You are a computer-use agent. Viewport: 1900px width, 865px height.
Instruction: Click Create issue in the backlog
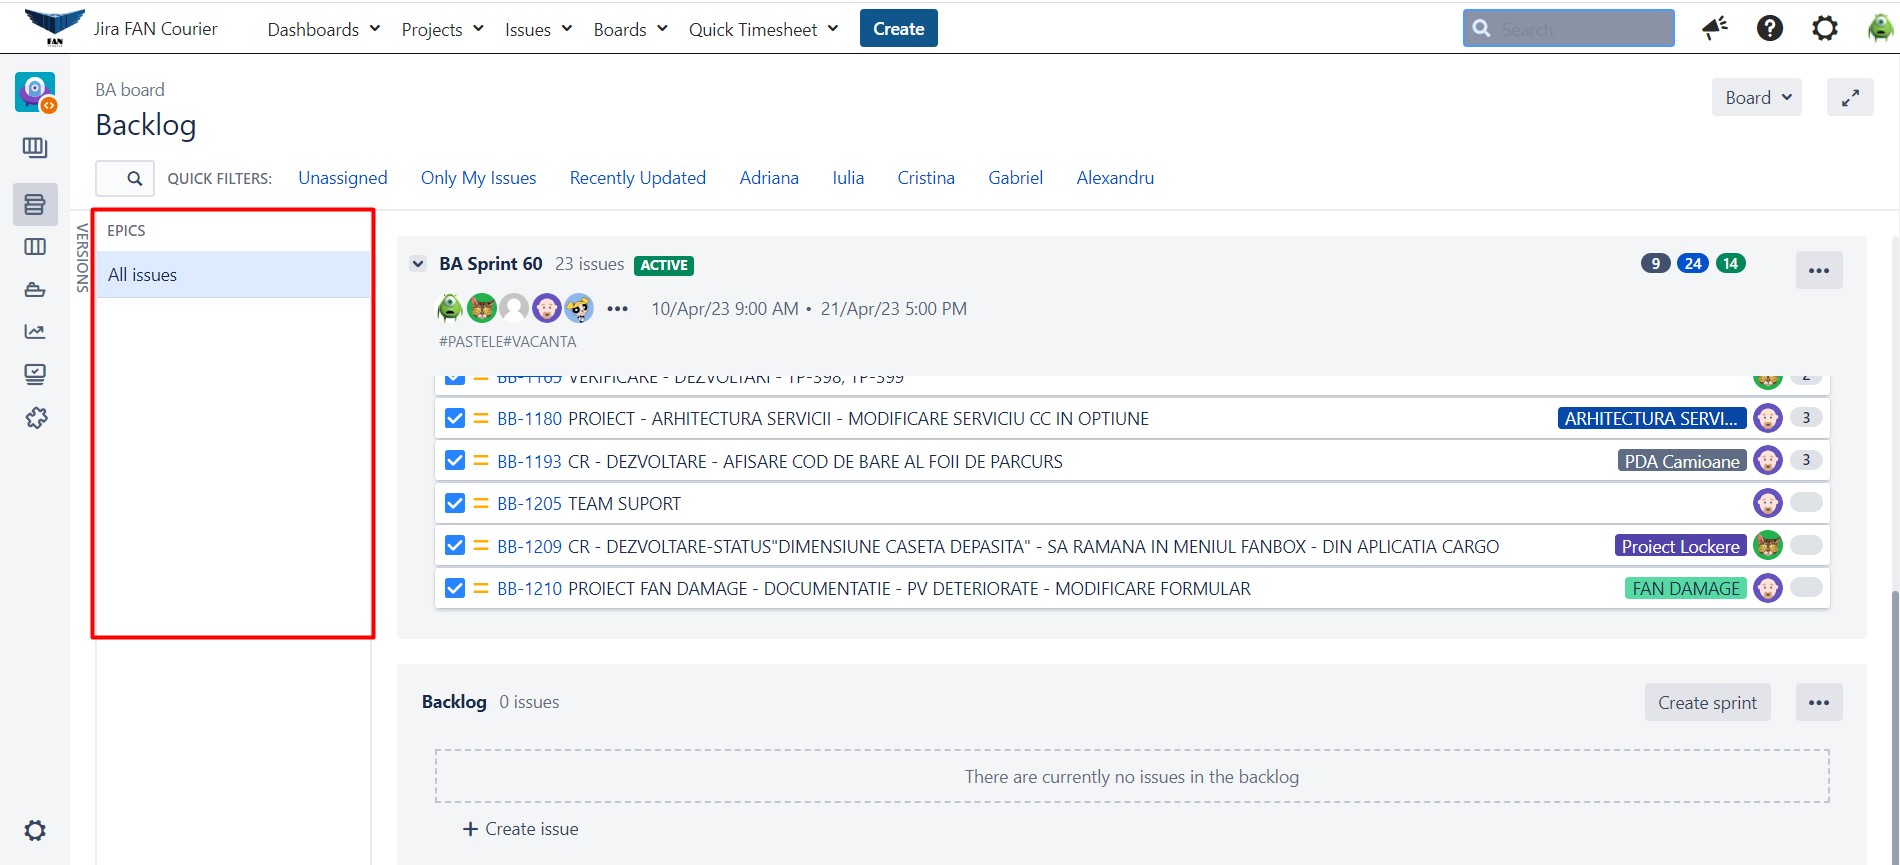click(520, 829)
